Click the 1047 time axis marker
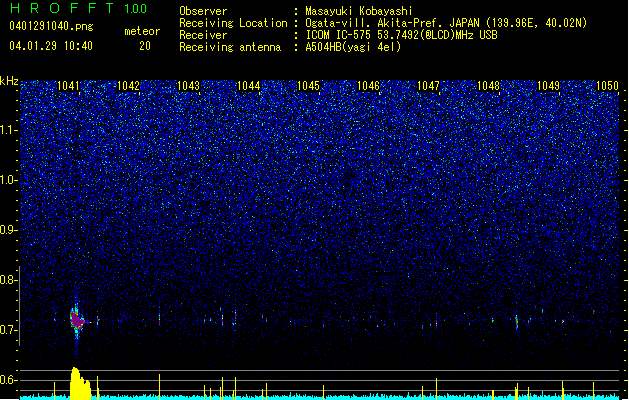 tap(428, 86)
